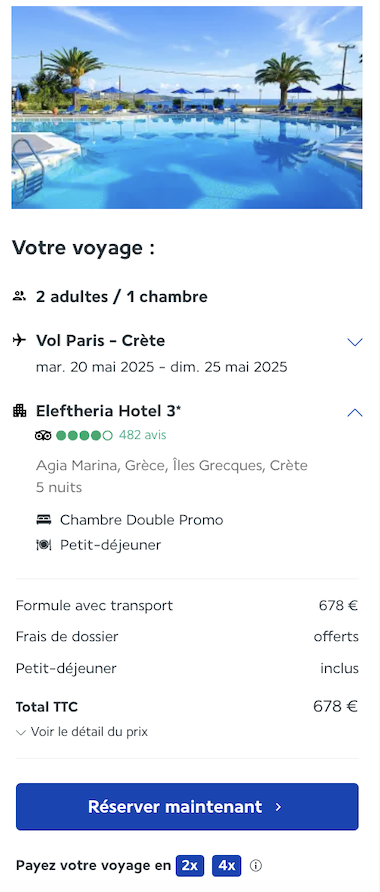Select the 4x payment option
The height and width of the screenshot is (892, 380).
click(227, 866)
